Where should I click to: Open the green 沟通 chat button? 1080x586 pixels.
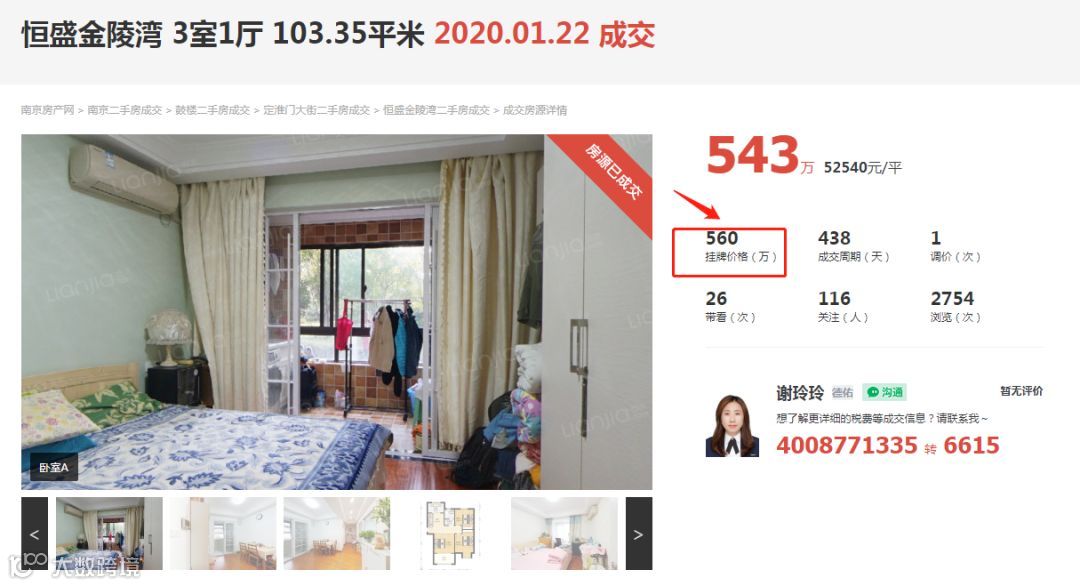coord(884,392)
